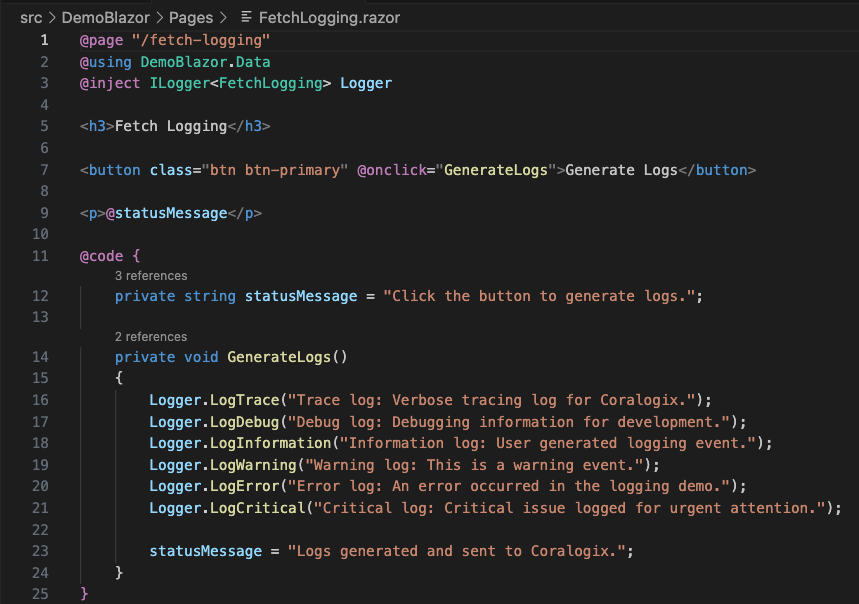Click the GenerateLogs method name on line 14
The image size is (859, 604).
pyautogui.click(x=279, y=357)
